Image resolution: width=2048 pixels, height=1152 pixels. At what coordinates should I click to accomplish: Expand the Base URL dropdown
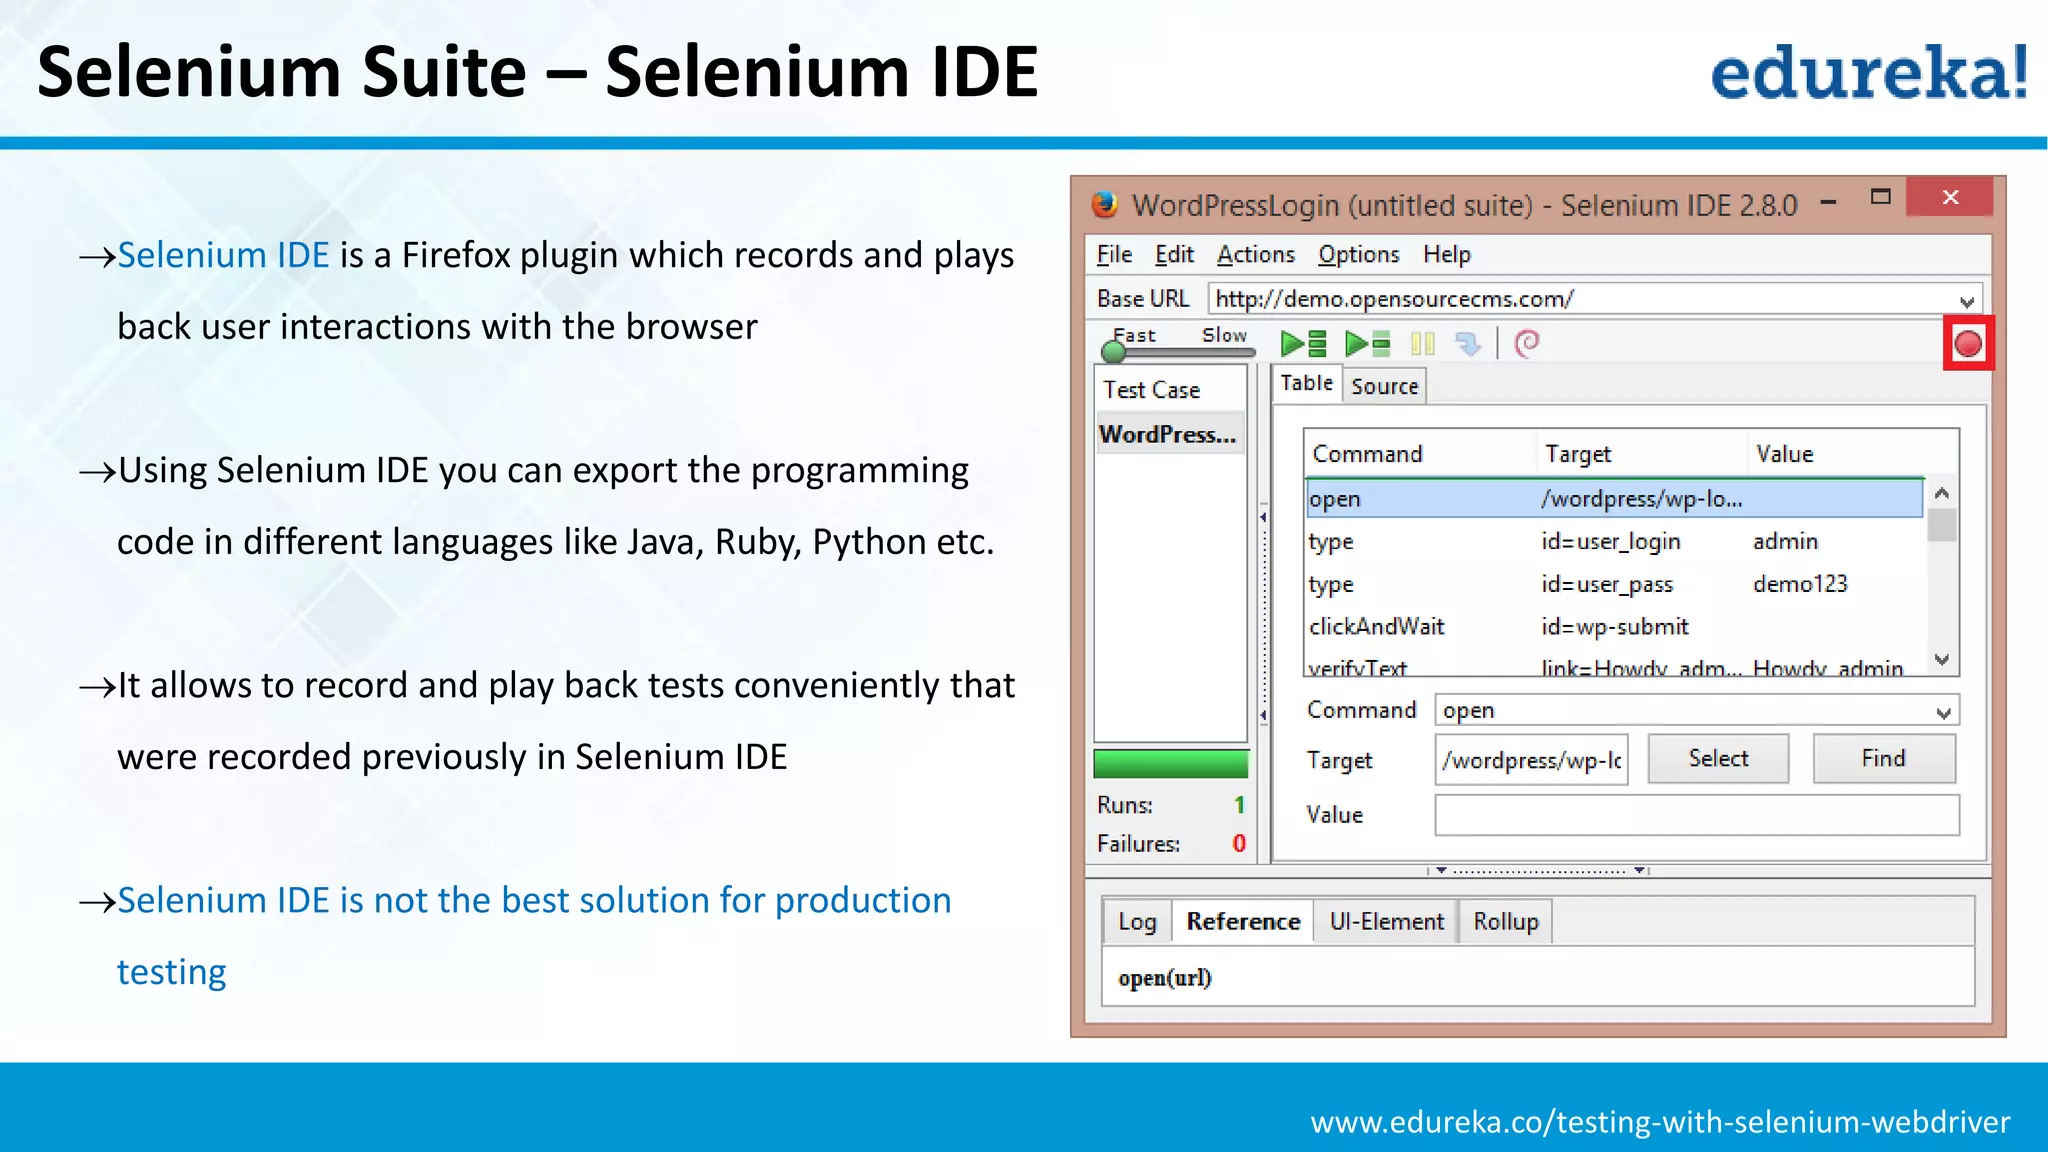point(1966,300)
